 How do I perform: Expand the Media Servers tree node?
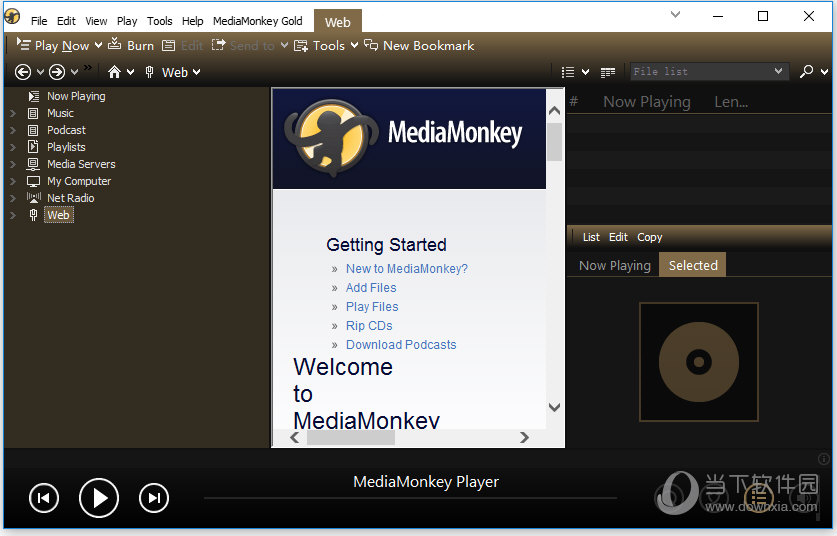coord(13,164)
